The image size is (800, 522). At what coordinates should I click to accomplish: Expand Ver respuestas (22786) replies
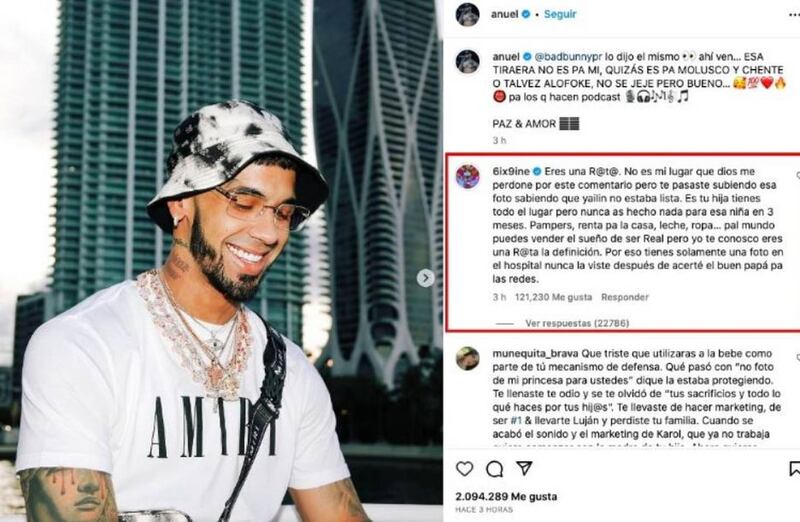pyautogui.click(x=577, y=323)
